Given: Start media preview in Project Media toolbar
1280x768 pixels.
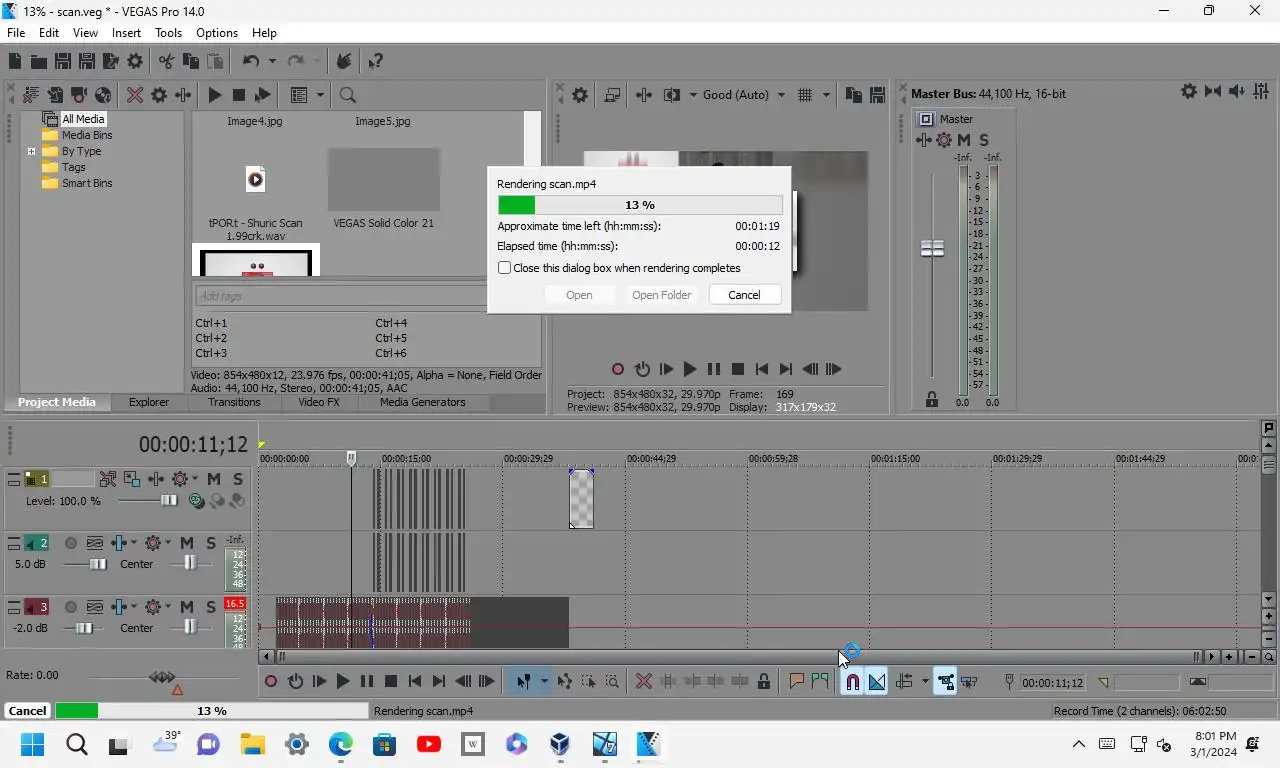Looking at the screenshot, I should [215, 95].
